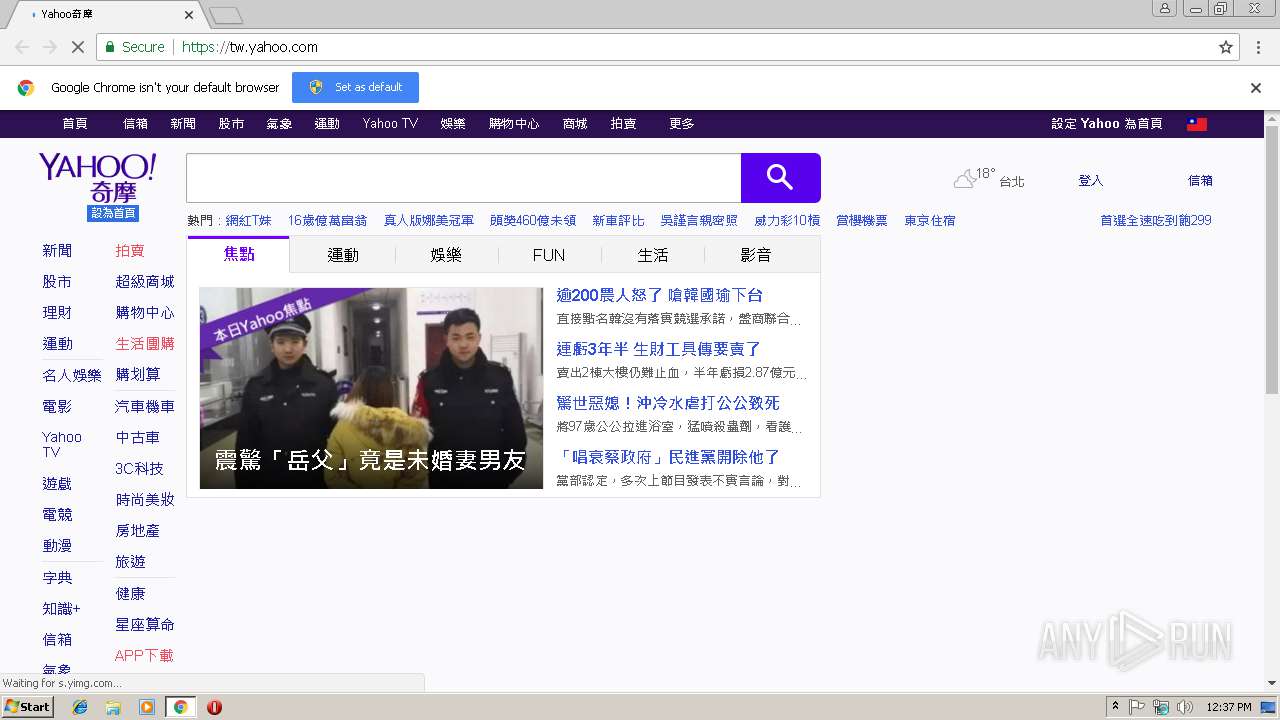The width and height of the screenshot is (1280, 720).
Task: Click the 登入 sign-in link
Action: click(1091, 181)
